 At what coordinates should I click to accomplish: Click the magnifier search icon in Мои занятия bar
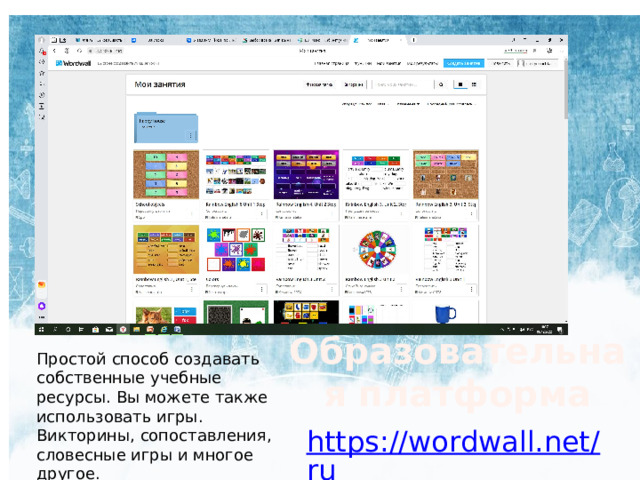click(x=441, y=84)
